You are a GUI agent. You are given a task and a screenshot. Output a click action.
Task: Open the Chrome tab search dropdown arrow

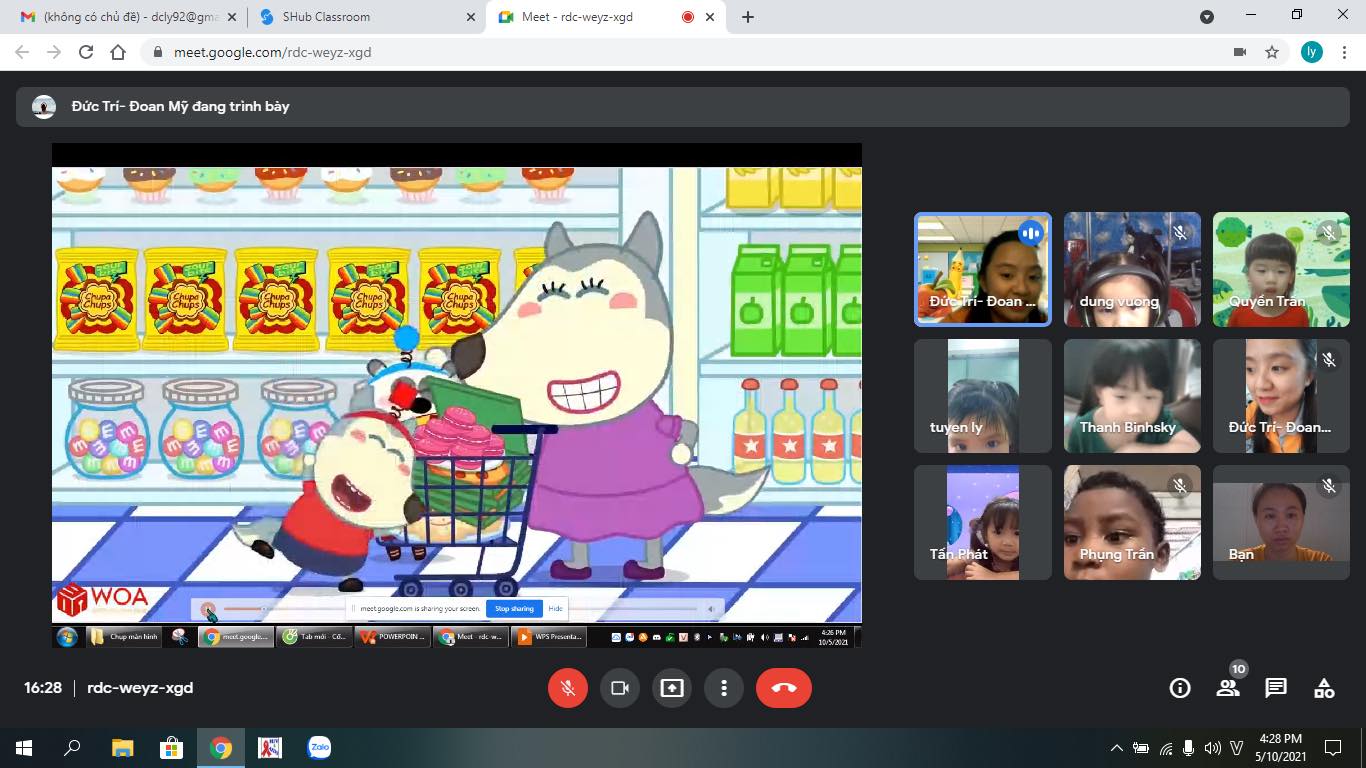point(1207,17)
